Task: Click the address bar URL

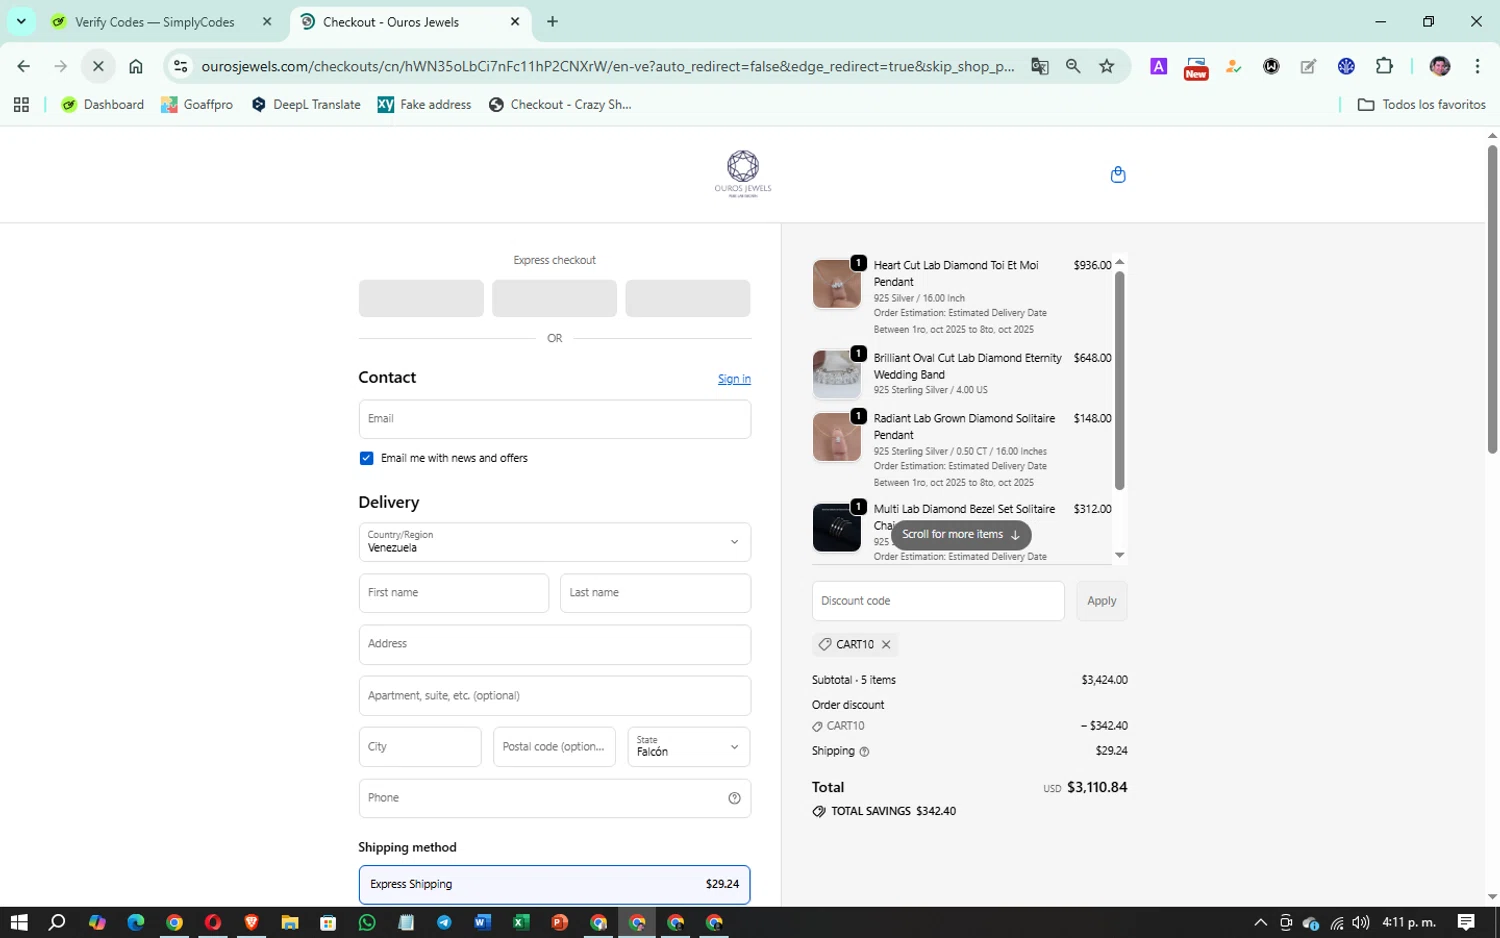Action: [x=608, y=66]
